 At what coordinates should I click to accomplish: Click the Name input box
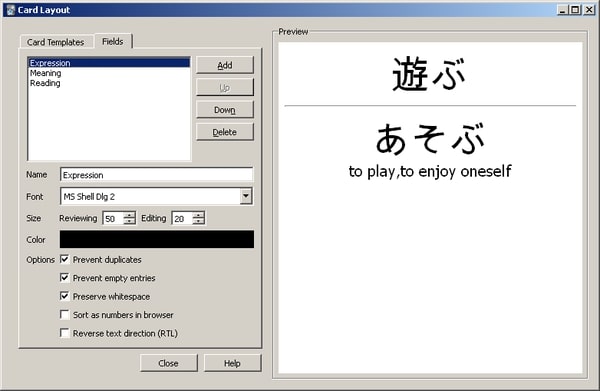click(x=156, y=175)
